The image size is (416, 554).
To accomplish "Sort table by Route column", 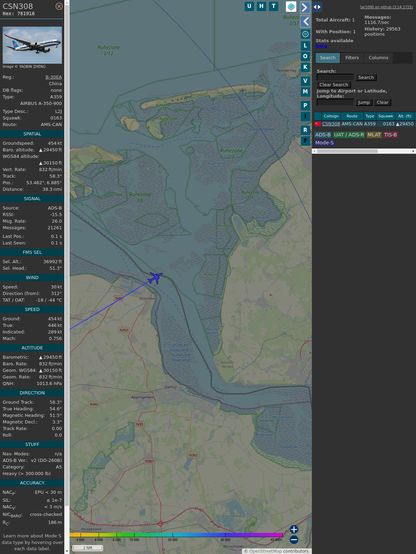I will 352,116.
